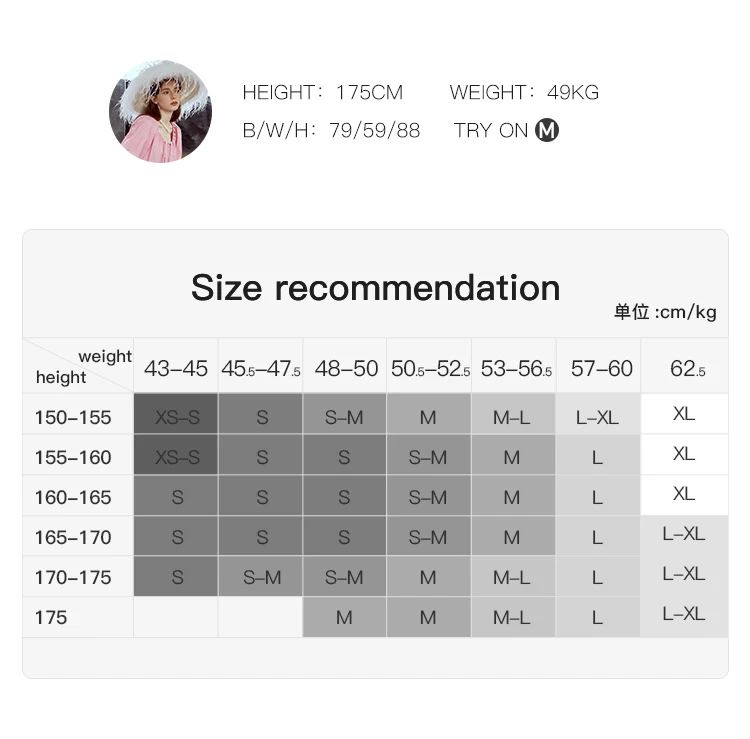Click the M–L cell in the 170–175 row
Screen dimensions: 750x739
(513, 577)
